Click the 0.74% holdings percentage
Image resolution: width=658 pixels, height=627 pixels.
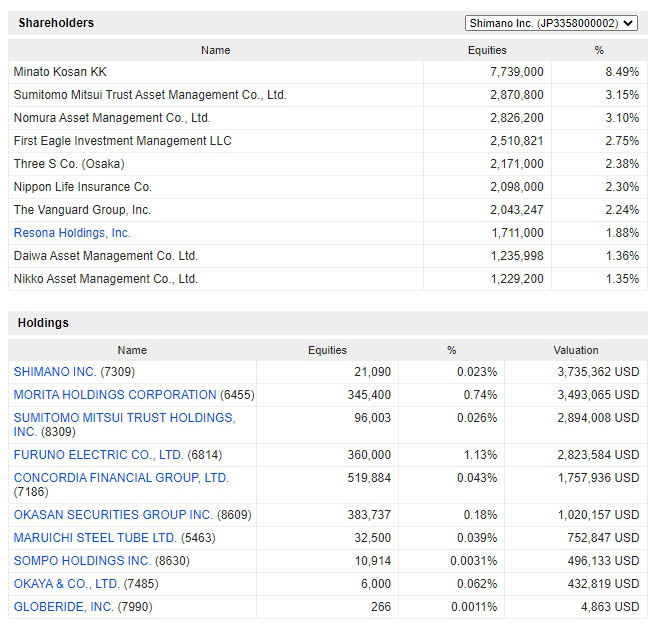480,395
